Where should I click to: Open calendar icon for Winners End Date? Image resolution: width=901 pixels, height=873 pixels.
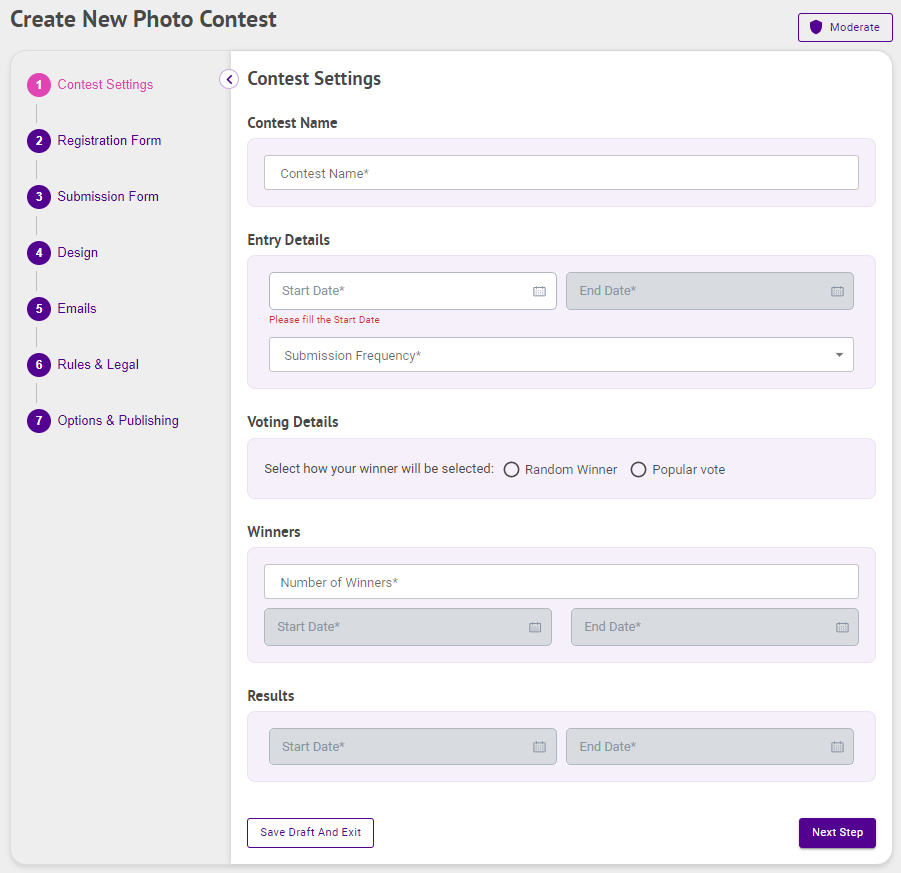point(842,627)
